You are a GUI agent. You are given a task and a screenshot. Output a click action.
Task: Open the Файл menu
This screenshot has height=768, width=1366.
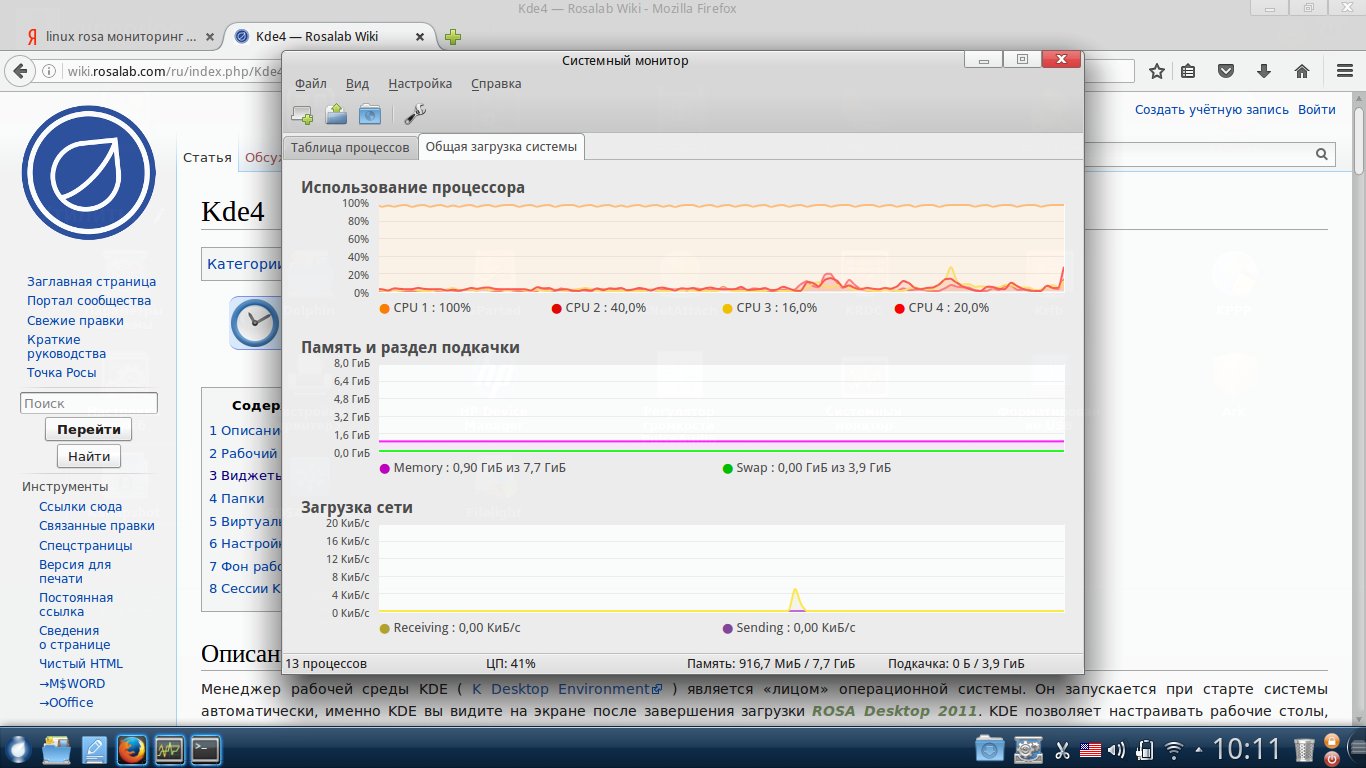[311, 84]
